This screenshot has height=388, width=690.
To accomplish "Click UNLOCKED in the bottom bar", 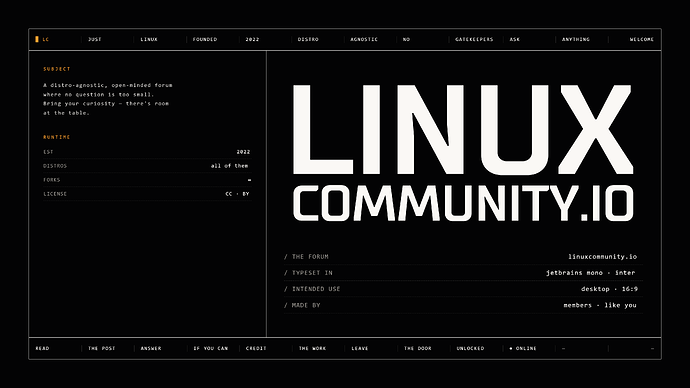I will pos(470,348).
